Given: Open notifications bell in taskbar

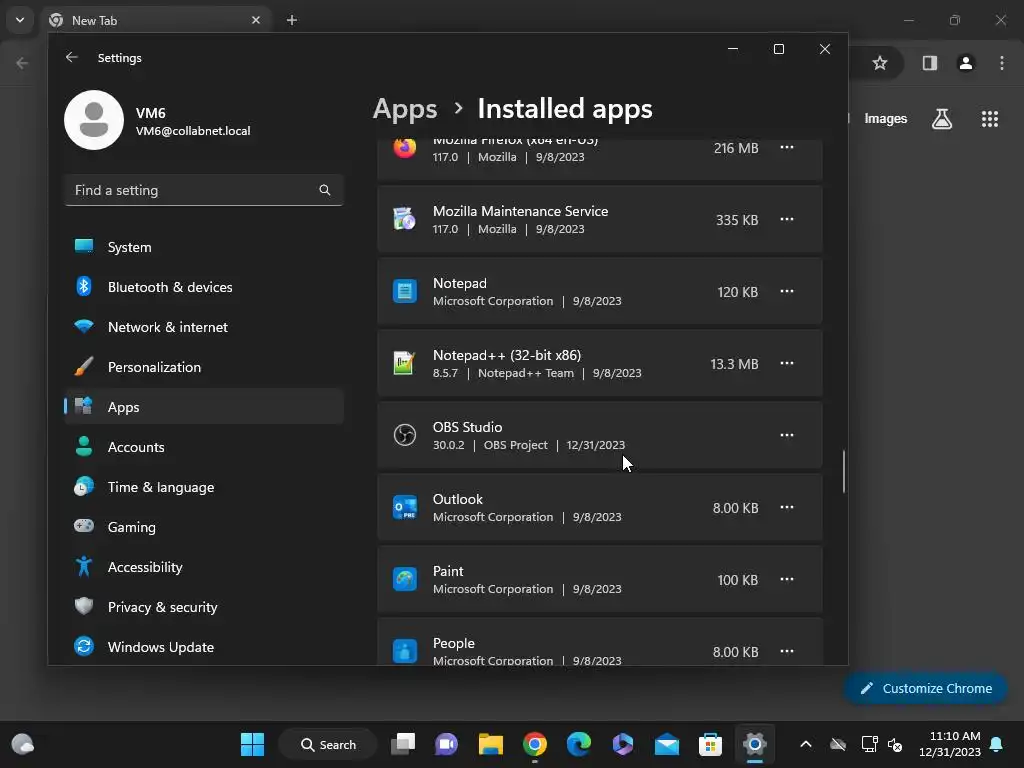Looking at the screenshot, I should point(997,744).
